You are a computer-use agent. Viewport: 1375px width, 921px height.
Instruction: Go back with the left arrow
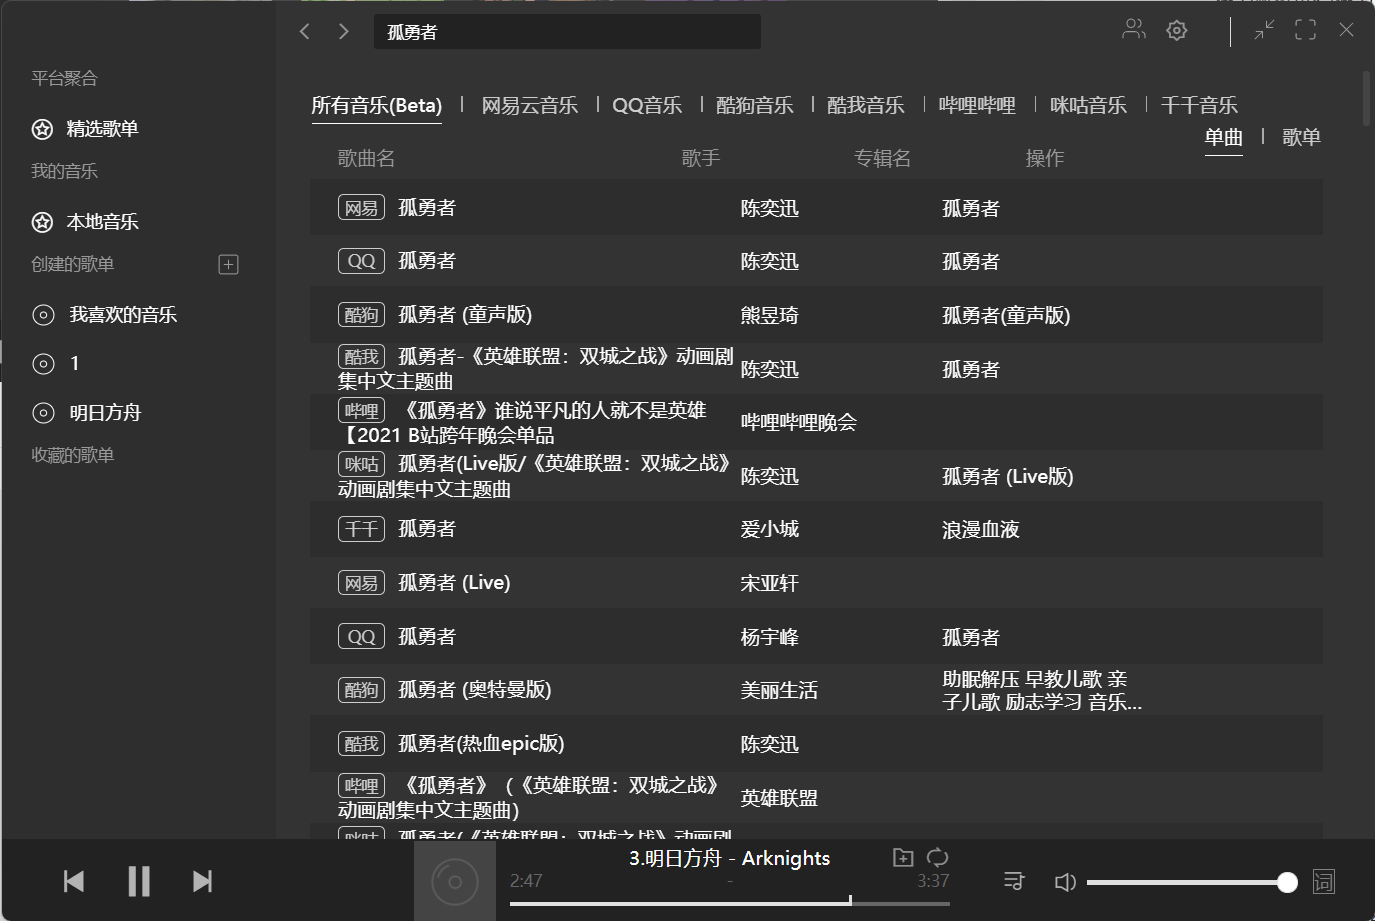305,31
